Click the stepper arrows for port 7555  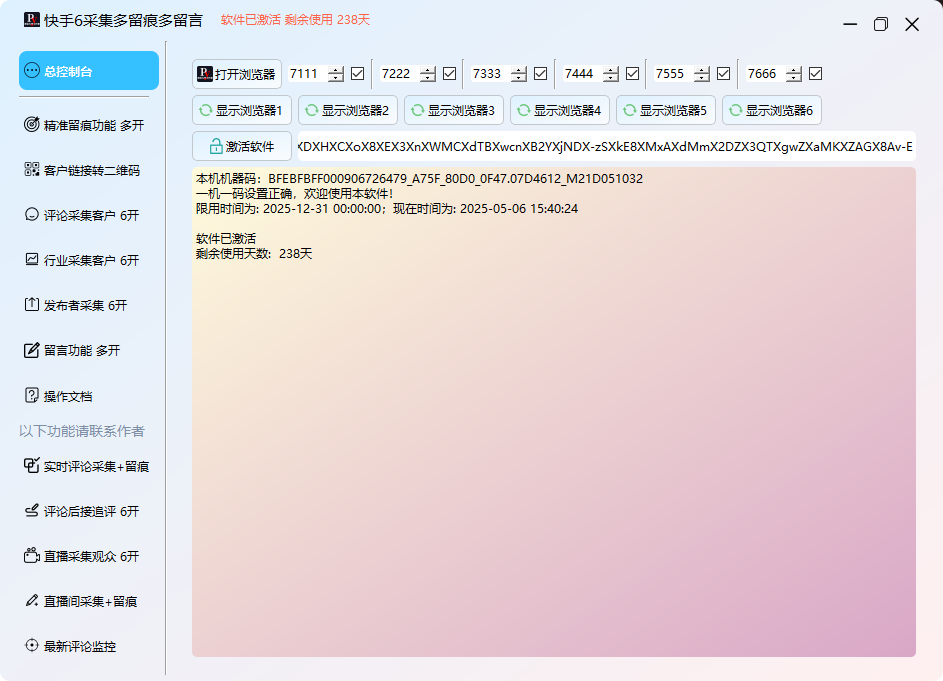702,74
